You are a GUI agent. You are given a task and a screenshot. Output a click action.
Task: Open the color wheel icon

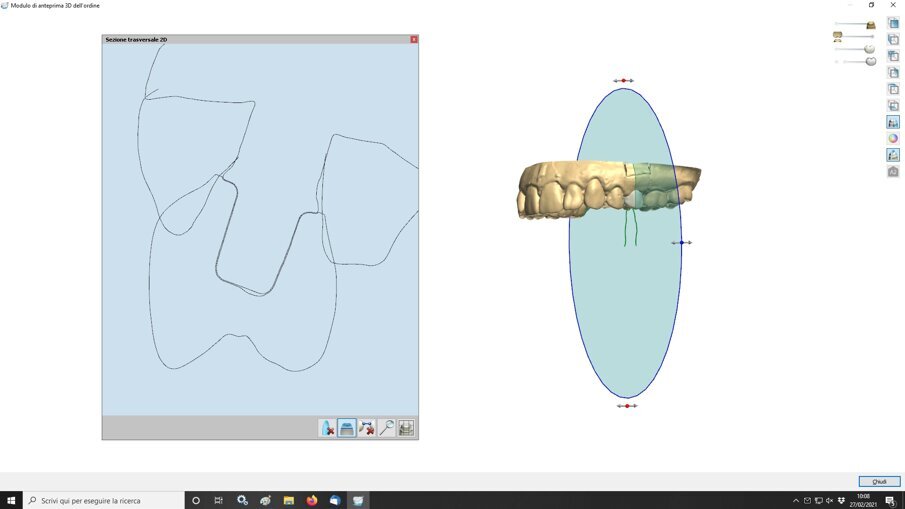(x=893, y=139)
